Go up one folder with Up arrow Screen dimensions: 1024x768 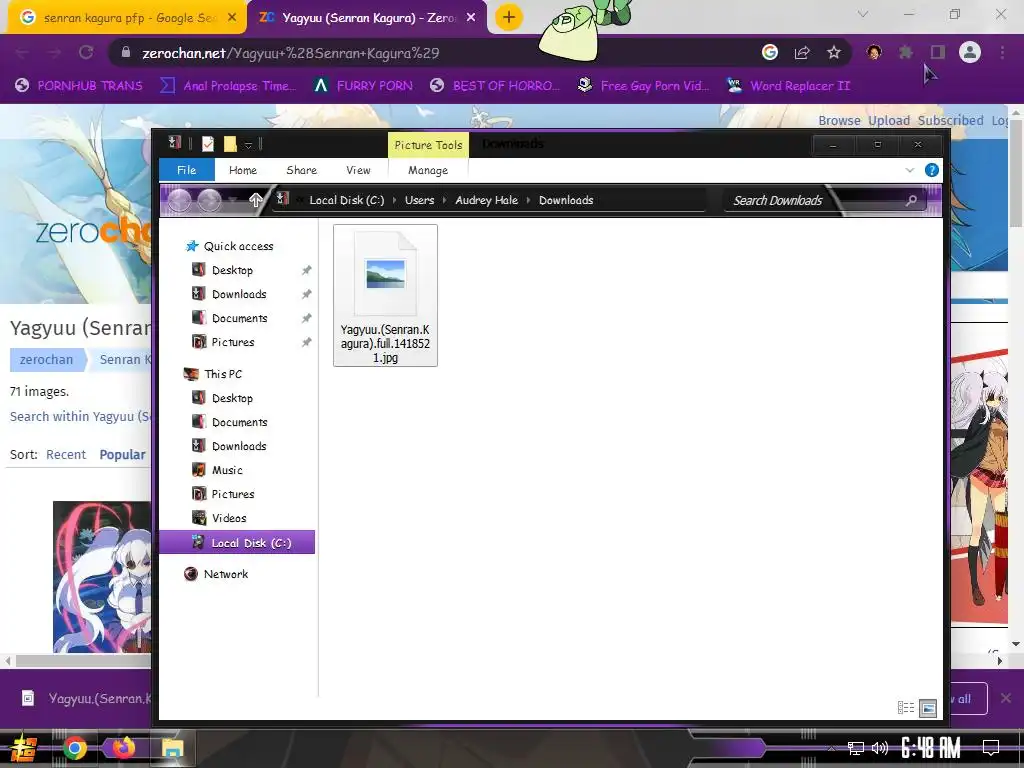coord(255,200)
